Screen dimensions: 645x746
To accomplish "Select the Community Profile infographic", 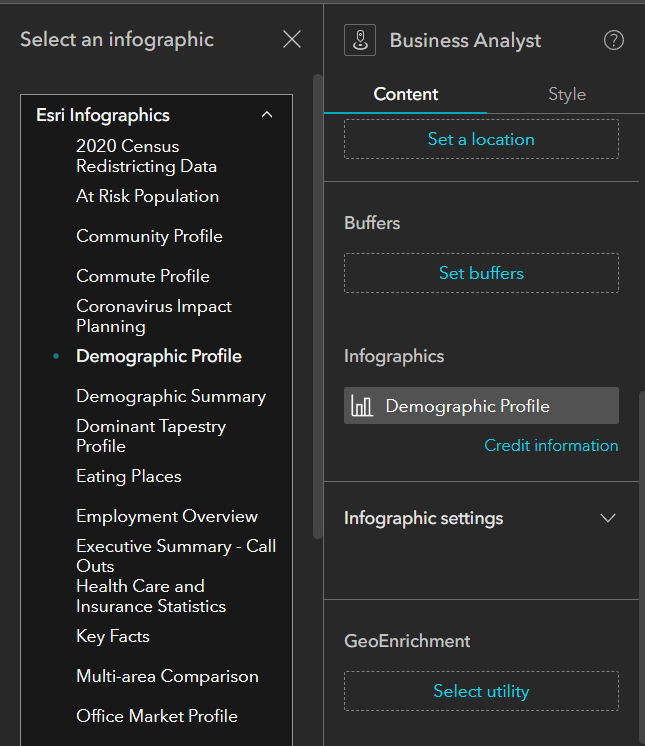I will pyautogui.click(x=149, y=236).
